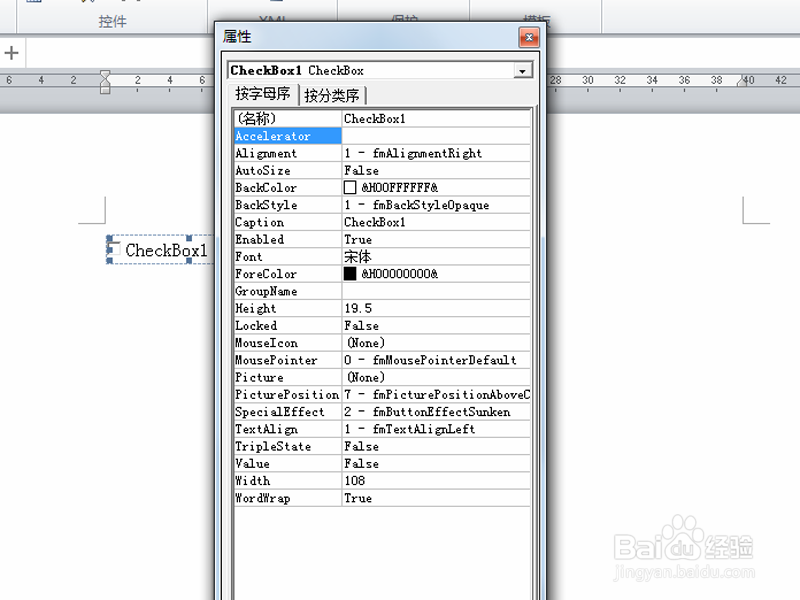Select the Alignment property row

point(382,153)
